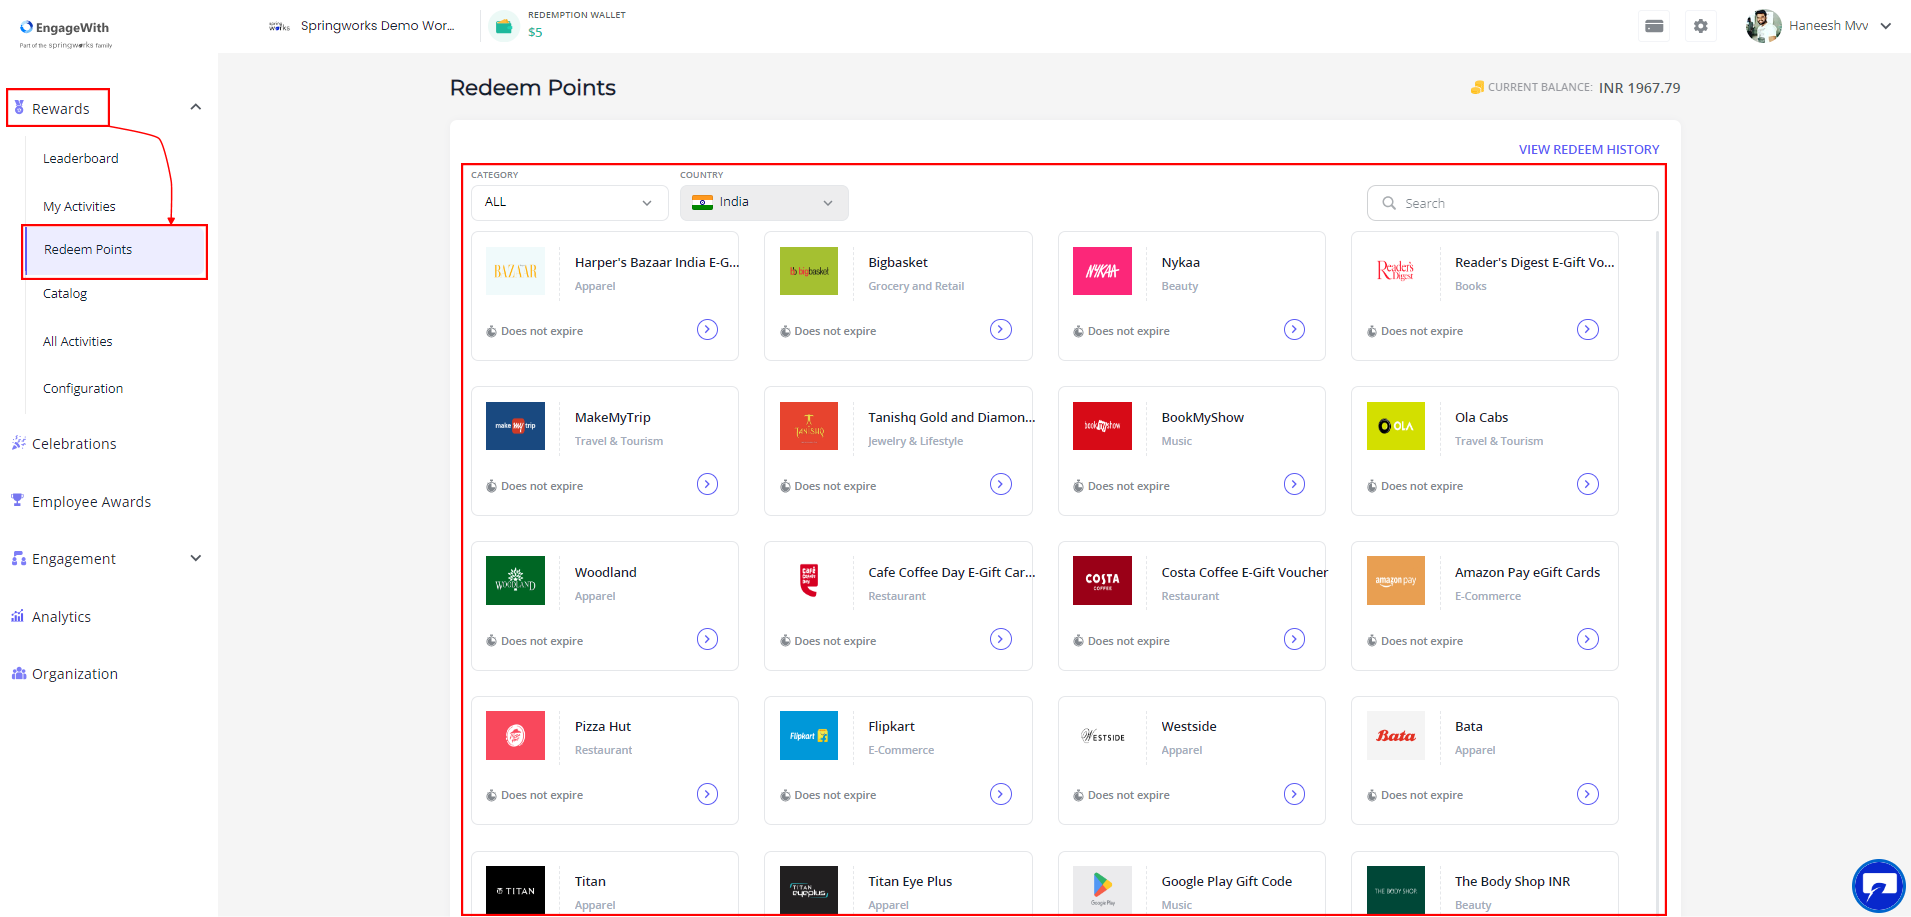Open Pizza Hut voucher arrow button

(707, 794)
